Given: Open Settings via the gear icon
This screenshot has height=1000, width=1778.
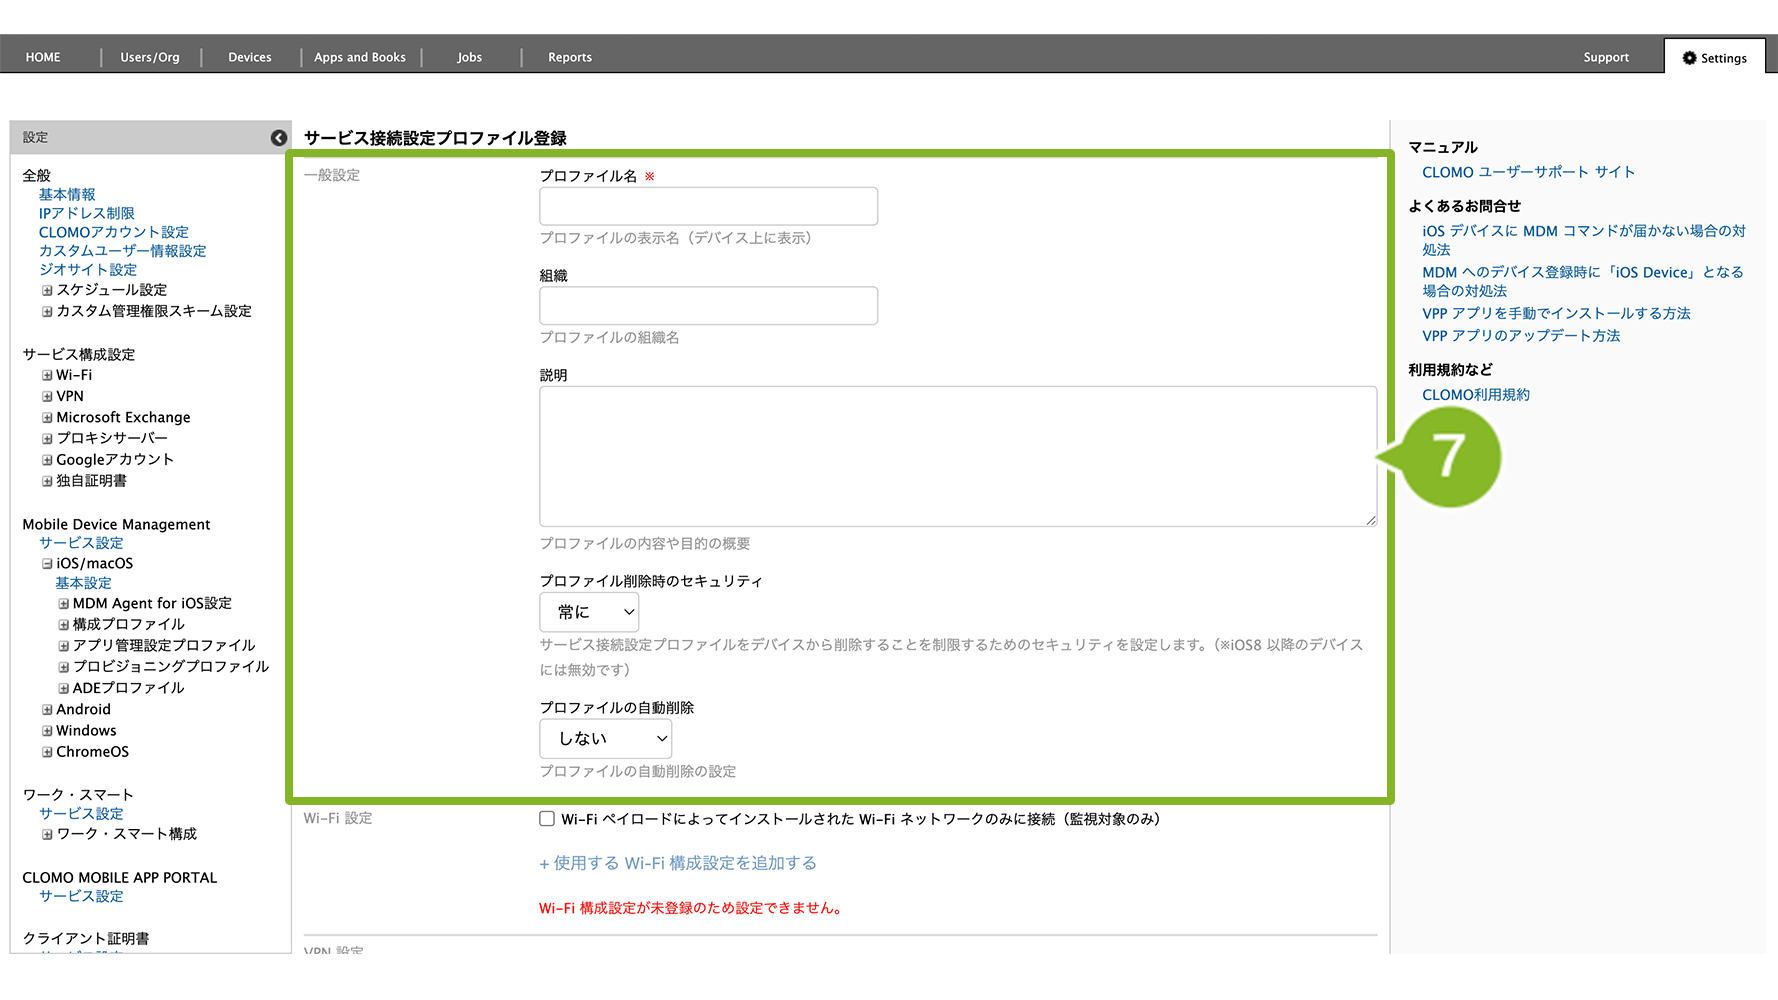Looking at the screenshot, I should tap(1689, 58).
